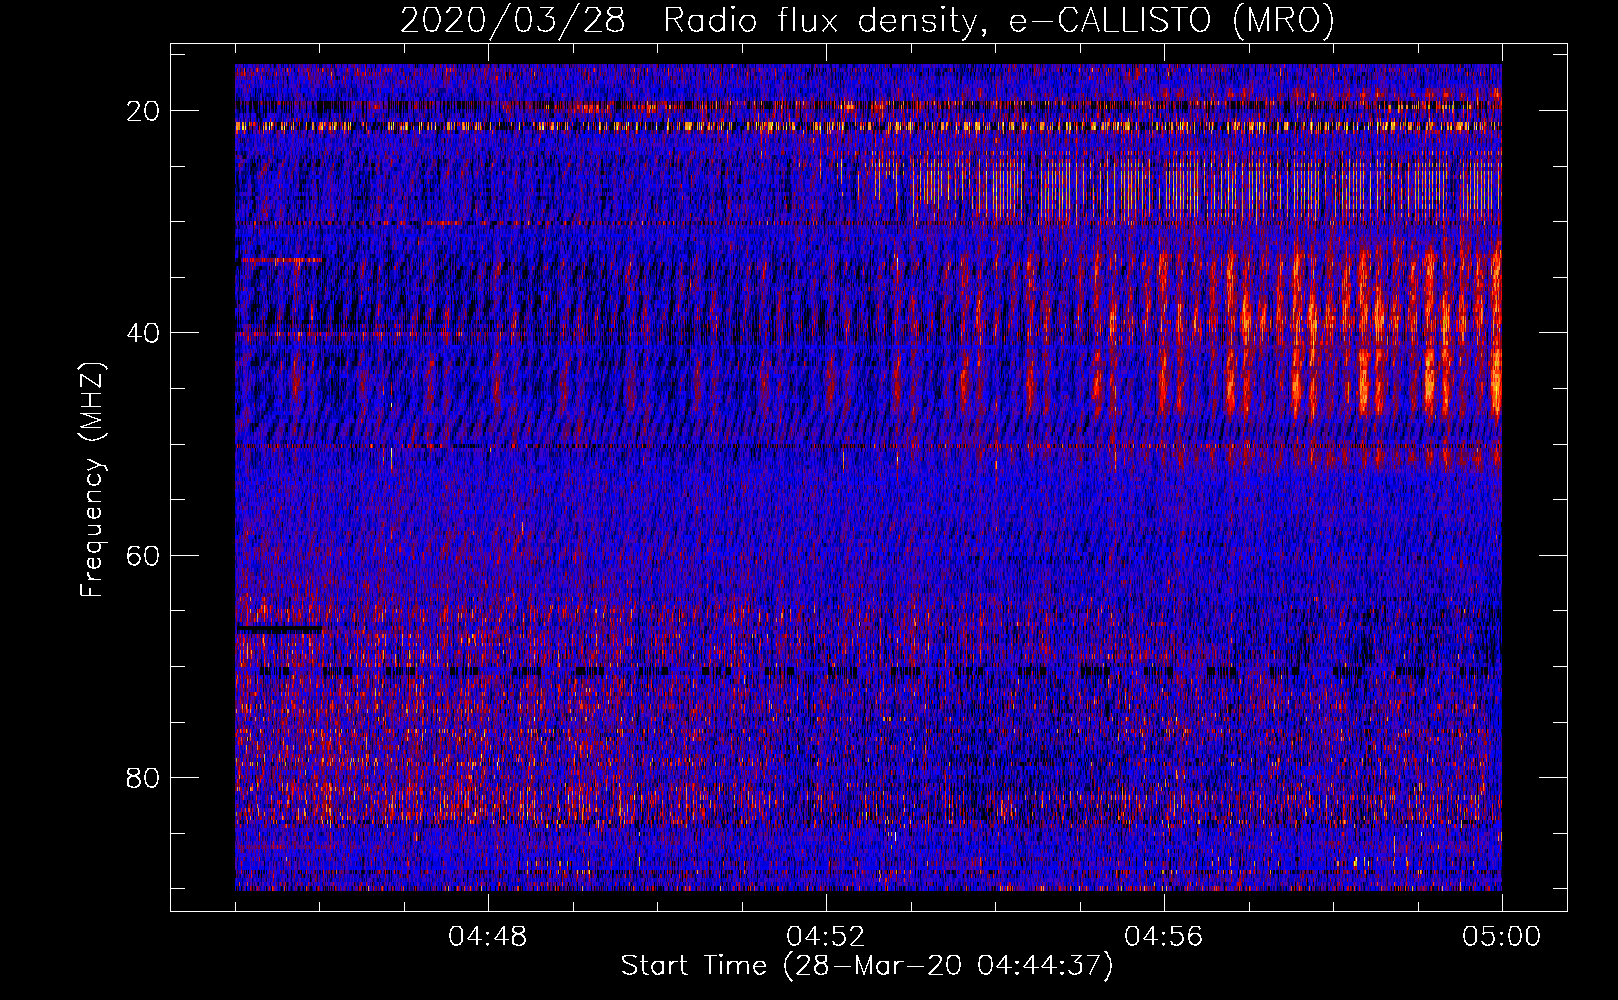Click the 05:00 time tick label
The height and width of the screenshot is (1000, 1618).
tap(1502, 937)
